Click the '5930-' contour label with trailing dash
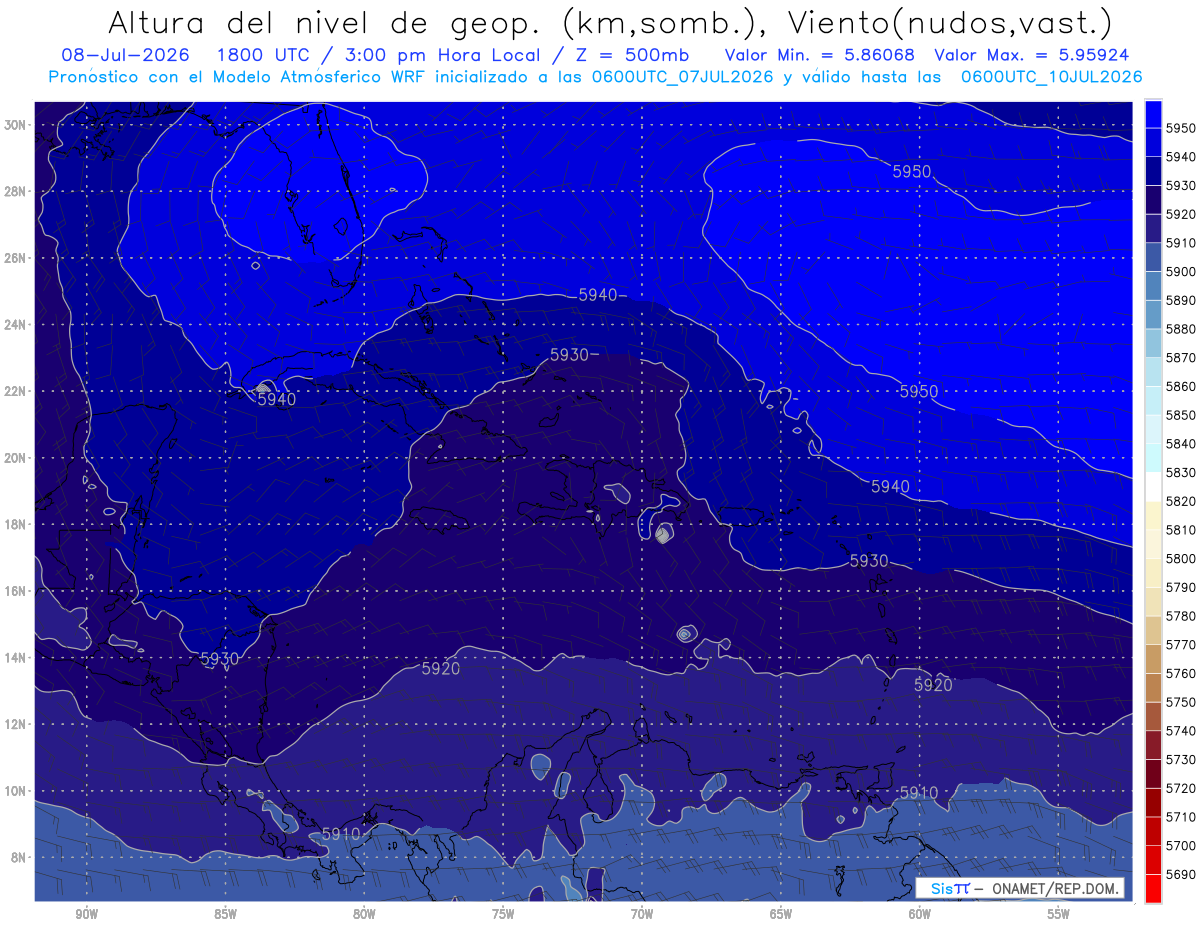Image resolution: width=1200 pixels, height=927 pixels. pos(575,355)
